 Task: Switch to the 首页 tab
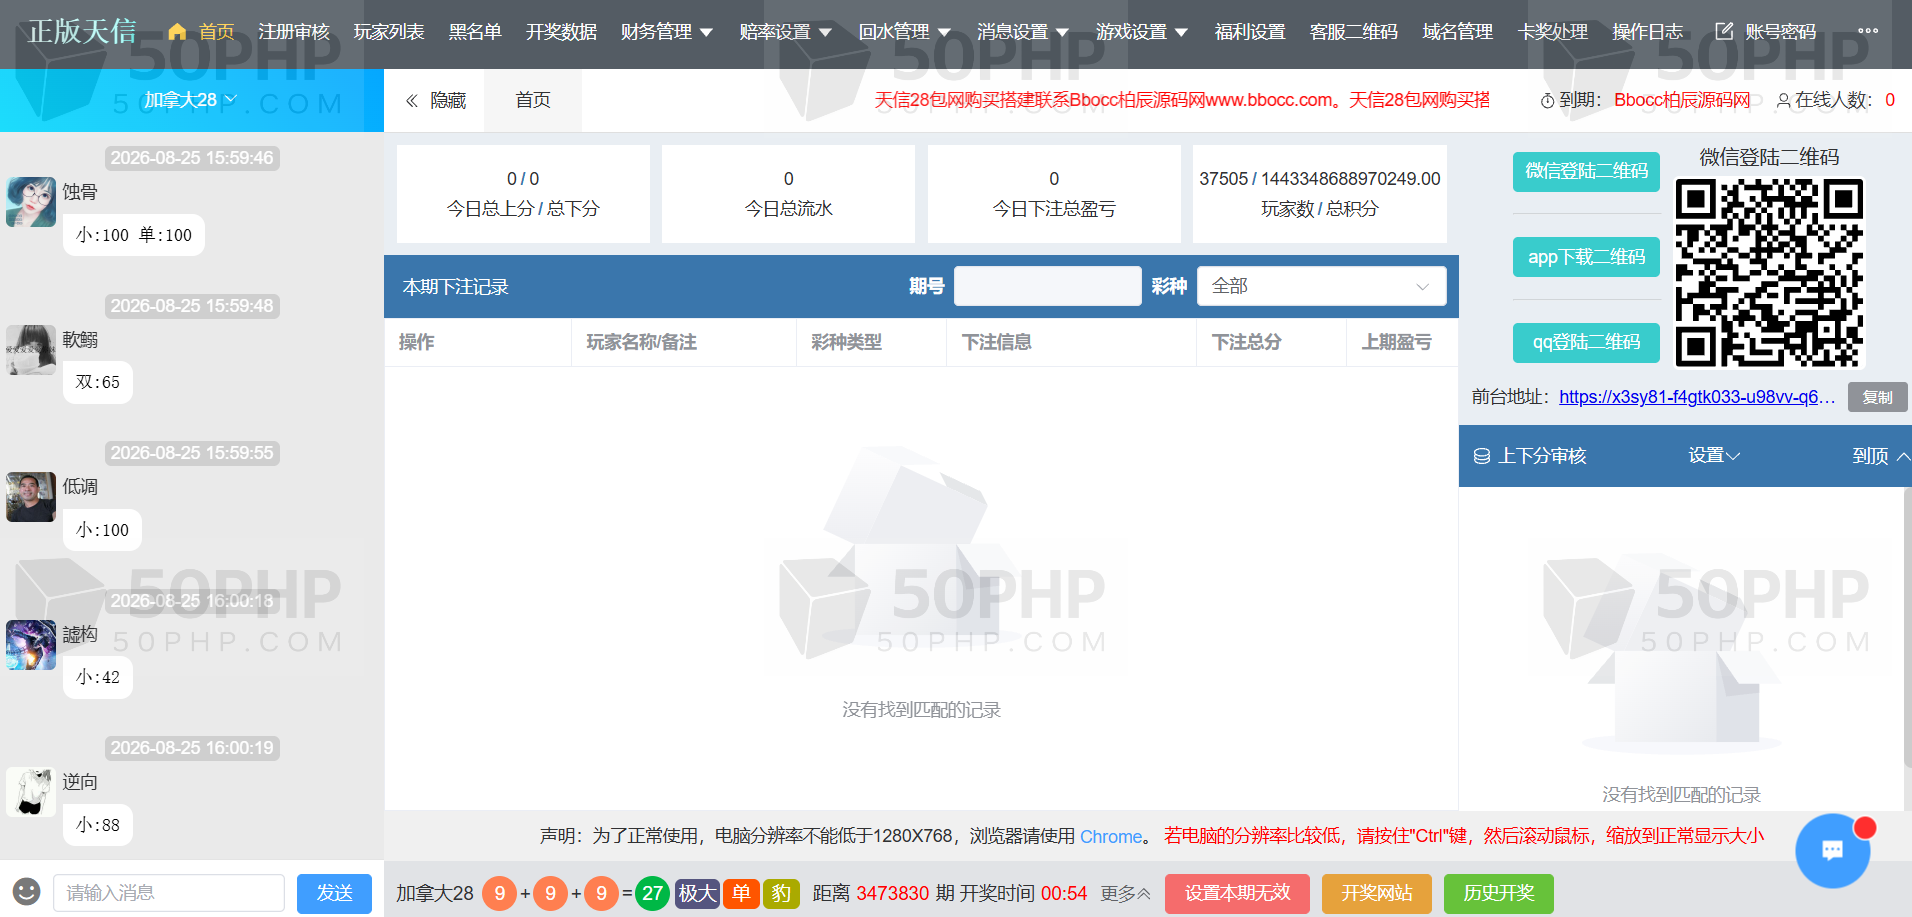pos(533,100)
